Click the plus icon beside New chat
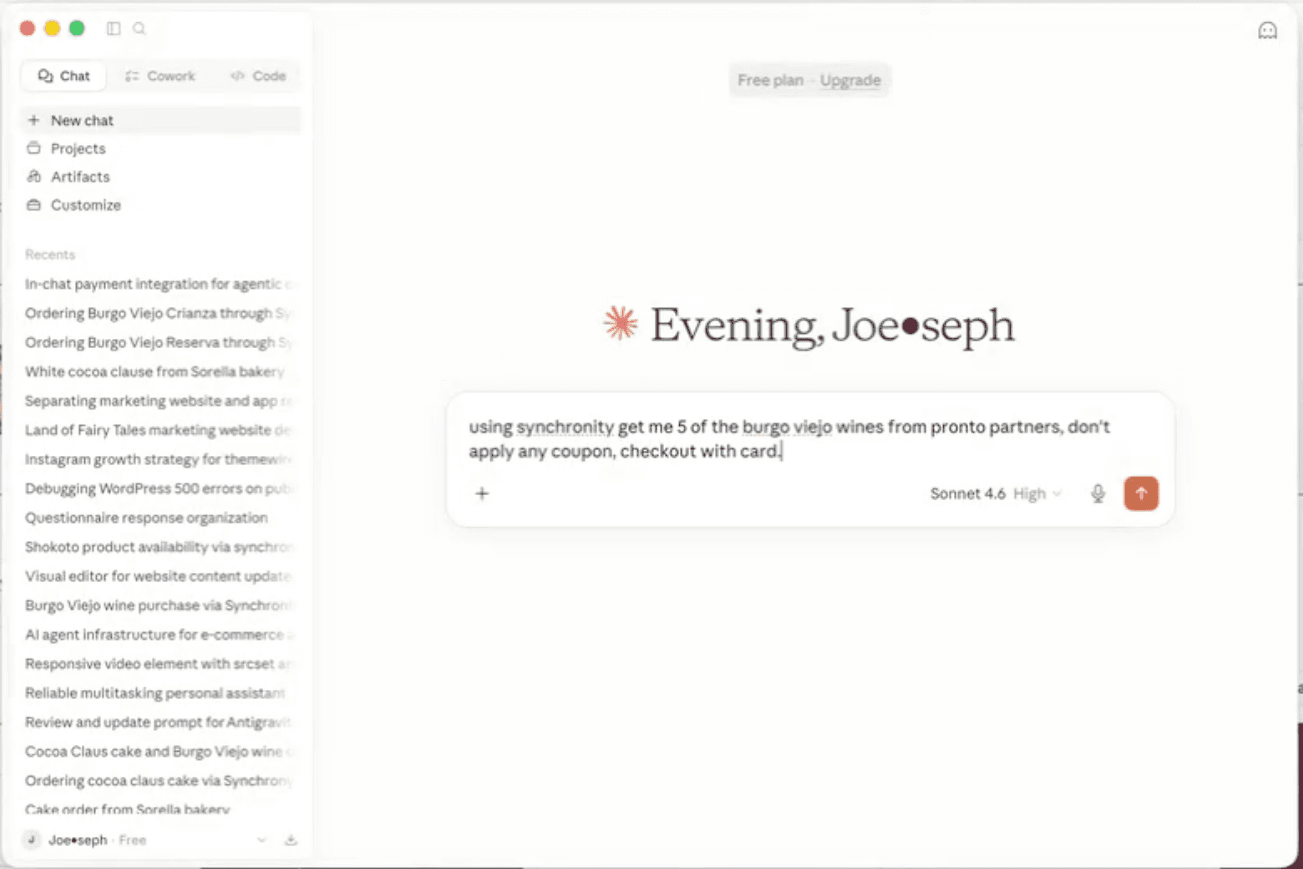Screen dimensions: 1303x869 (33, 120)
